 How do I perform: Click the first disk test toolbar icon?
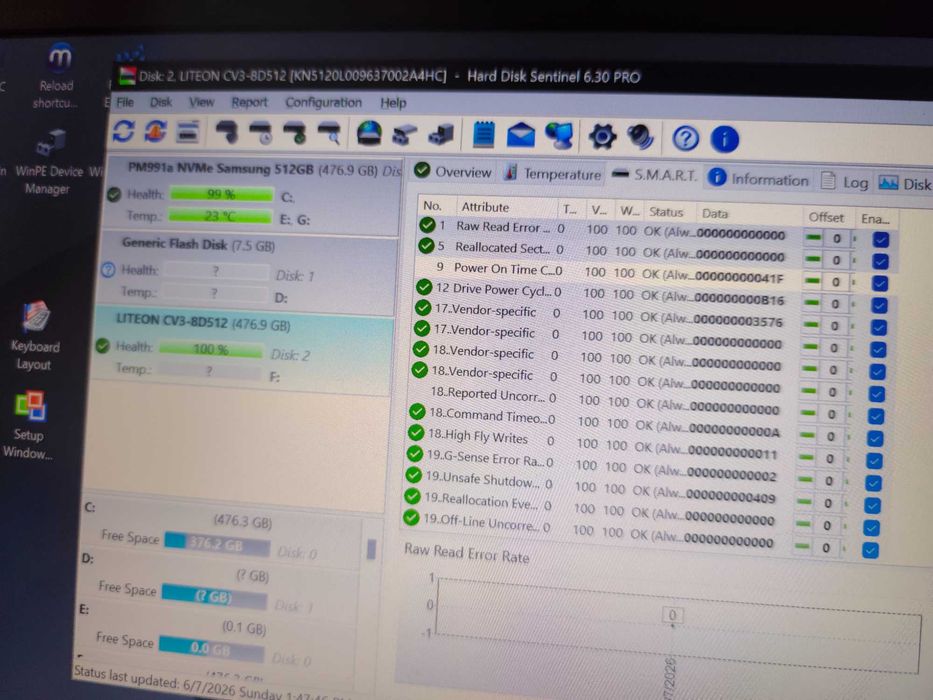tap(227, 132)
